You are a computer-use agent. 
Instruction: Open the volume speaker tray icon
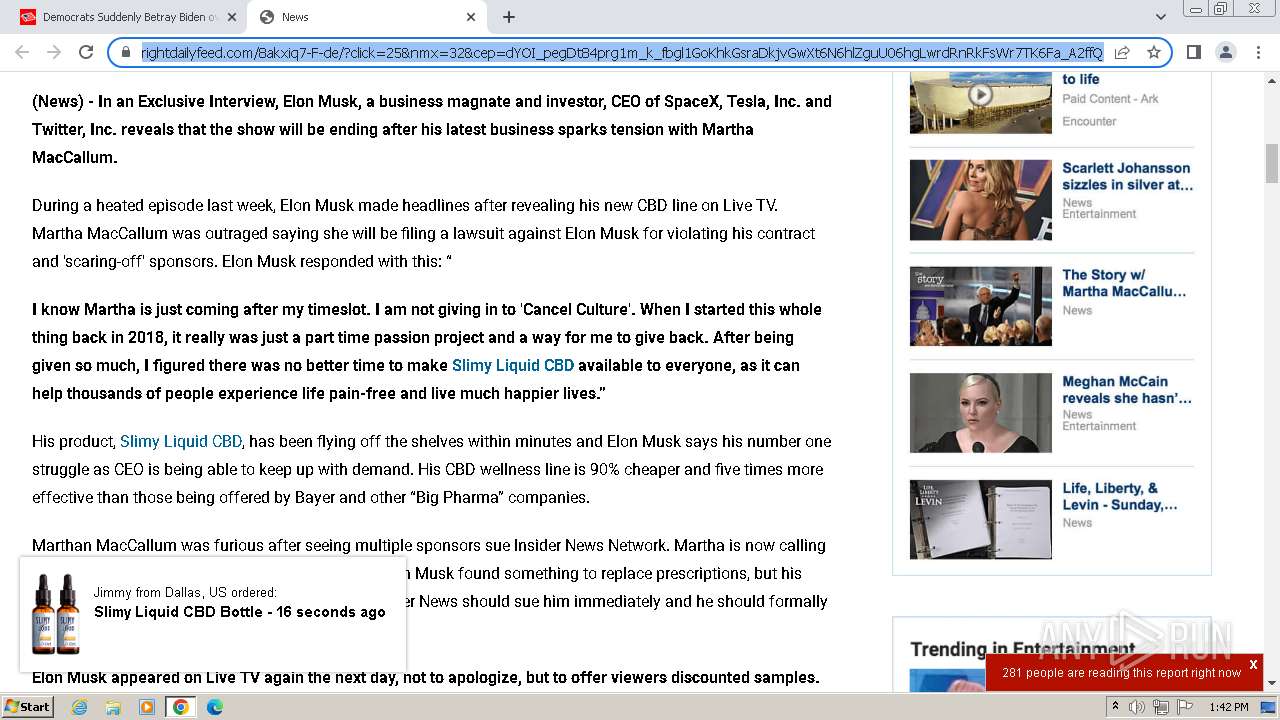click(x=1137, y=707)
